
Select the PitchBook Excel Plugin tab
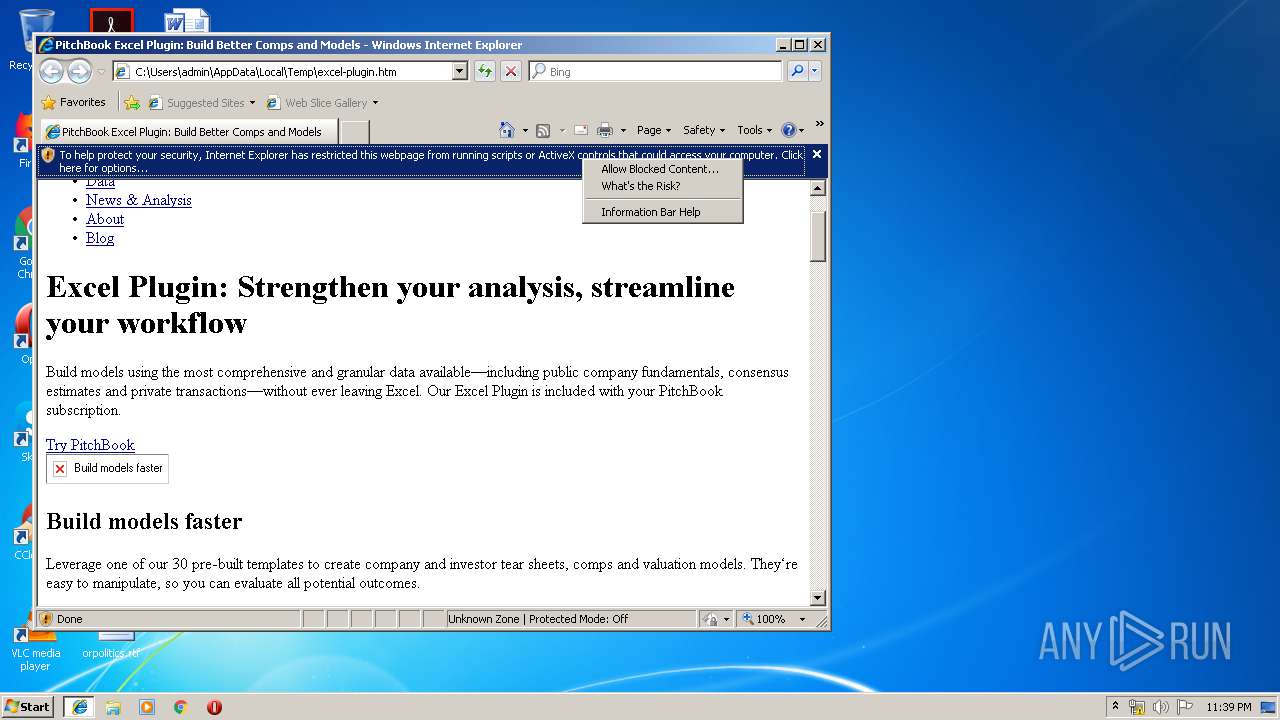[x=187, y=132]
